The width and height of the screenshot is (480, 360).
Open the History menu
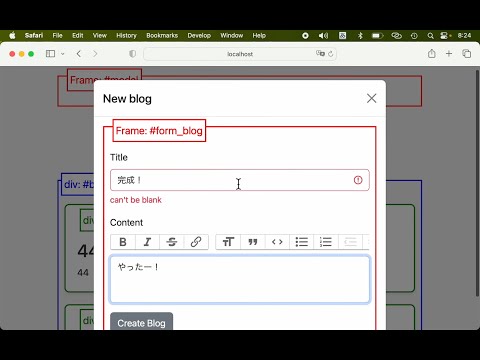pyautogui.click(x=126, y=36)
